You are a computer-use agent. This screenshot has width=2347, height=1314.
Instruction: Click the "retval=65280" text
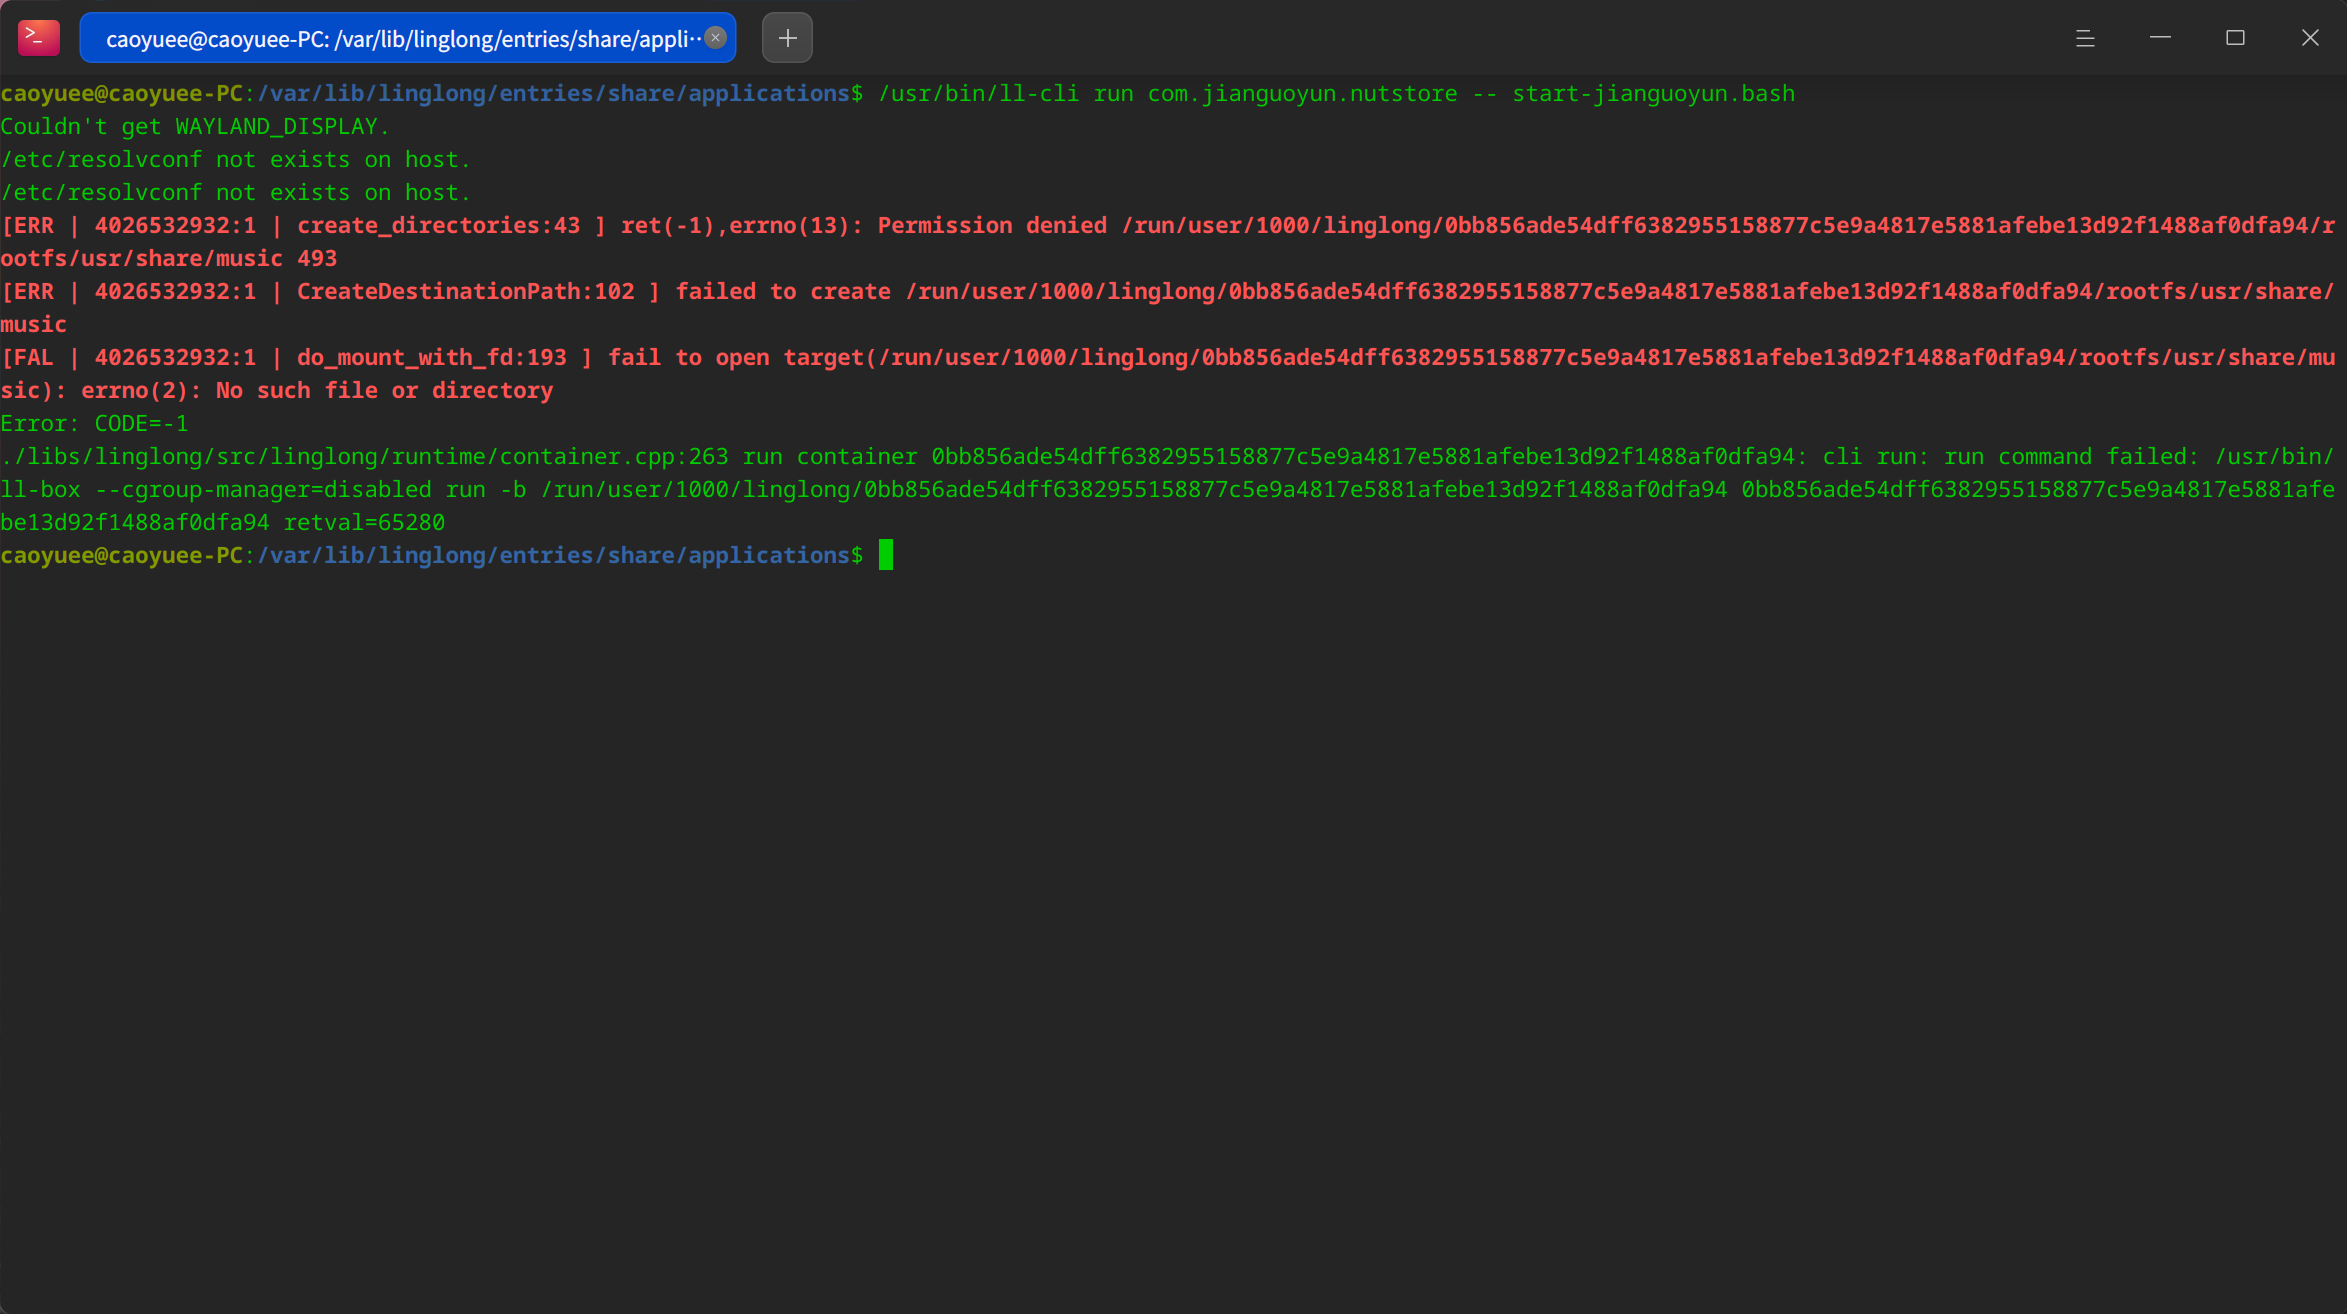pyautogui.click(x=364, y=523)
